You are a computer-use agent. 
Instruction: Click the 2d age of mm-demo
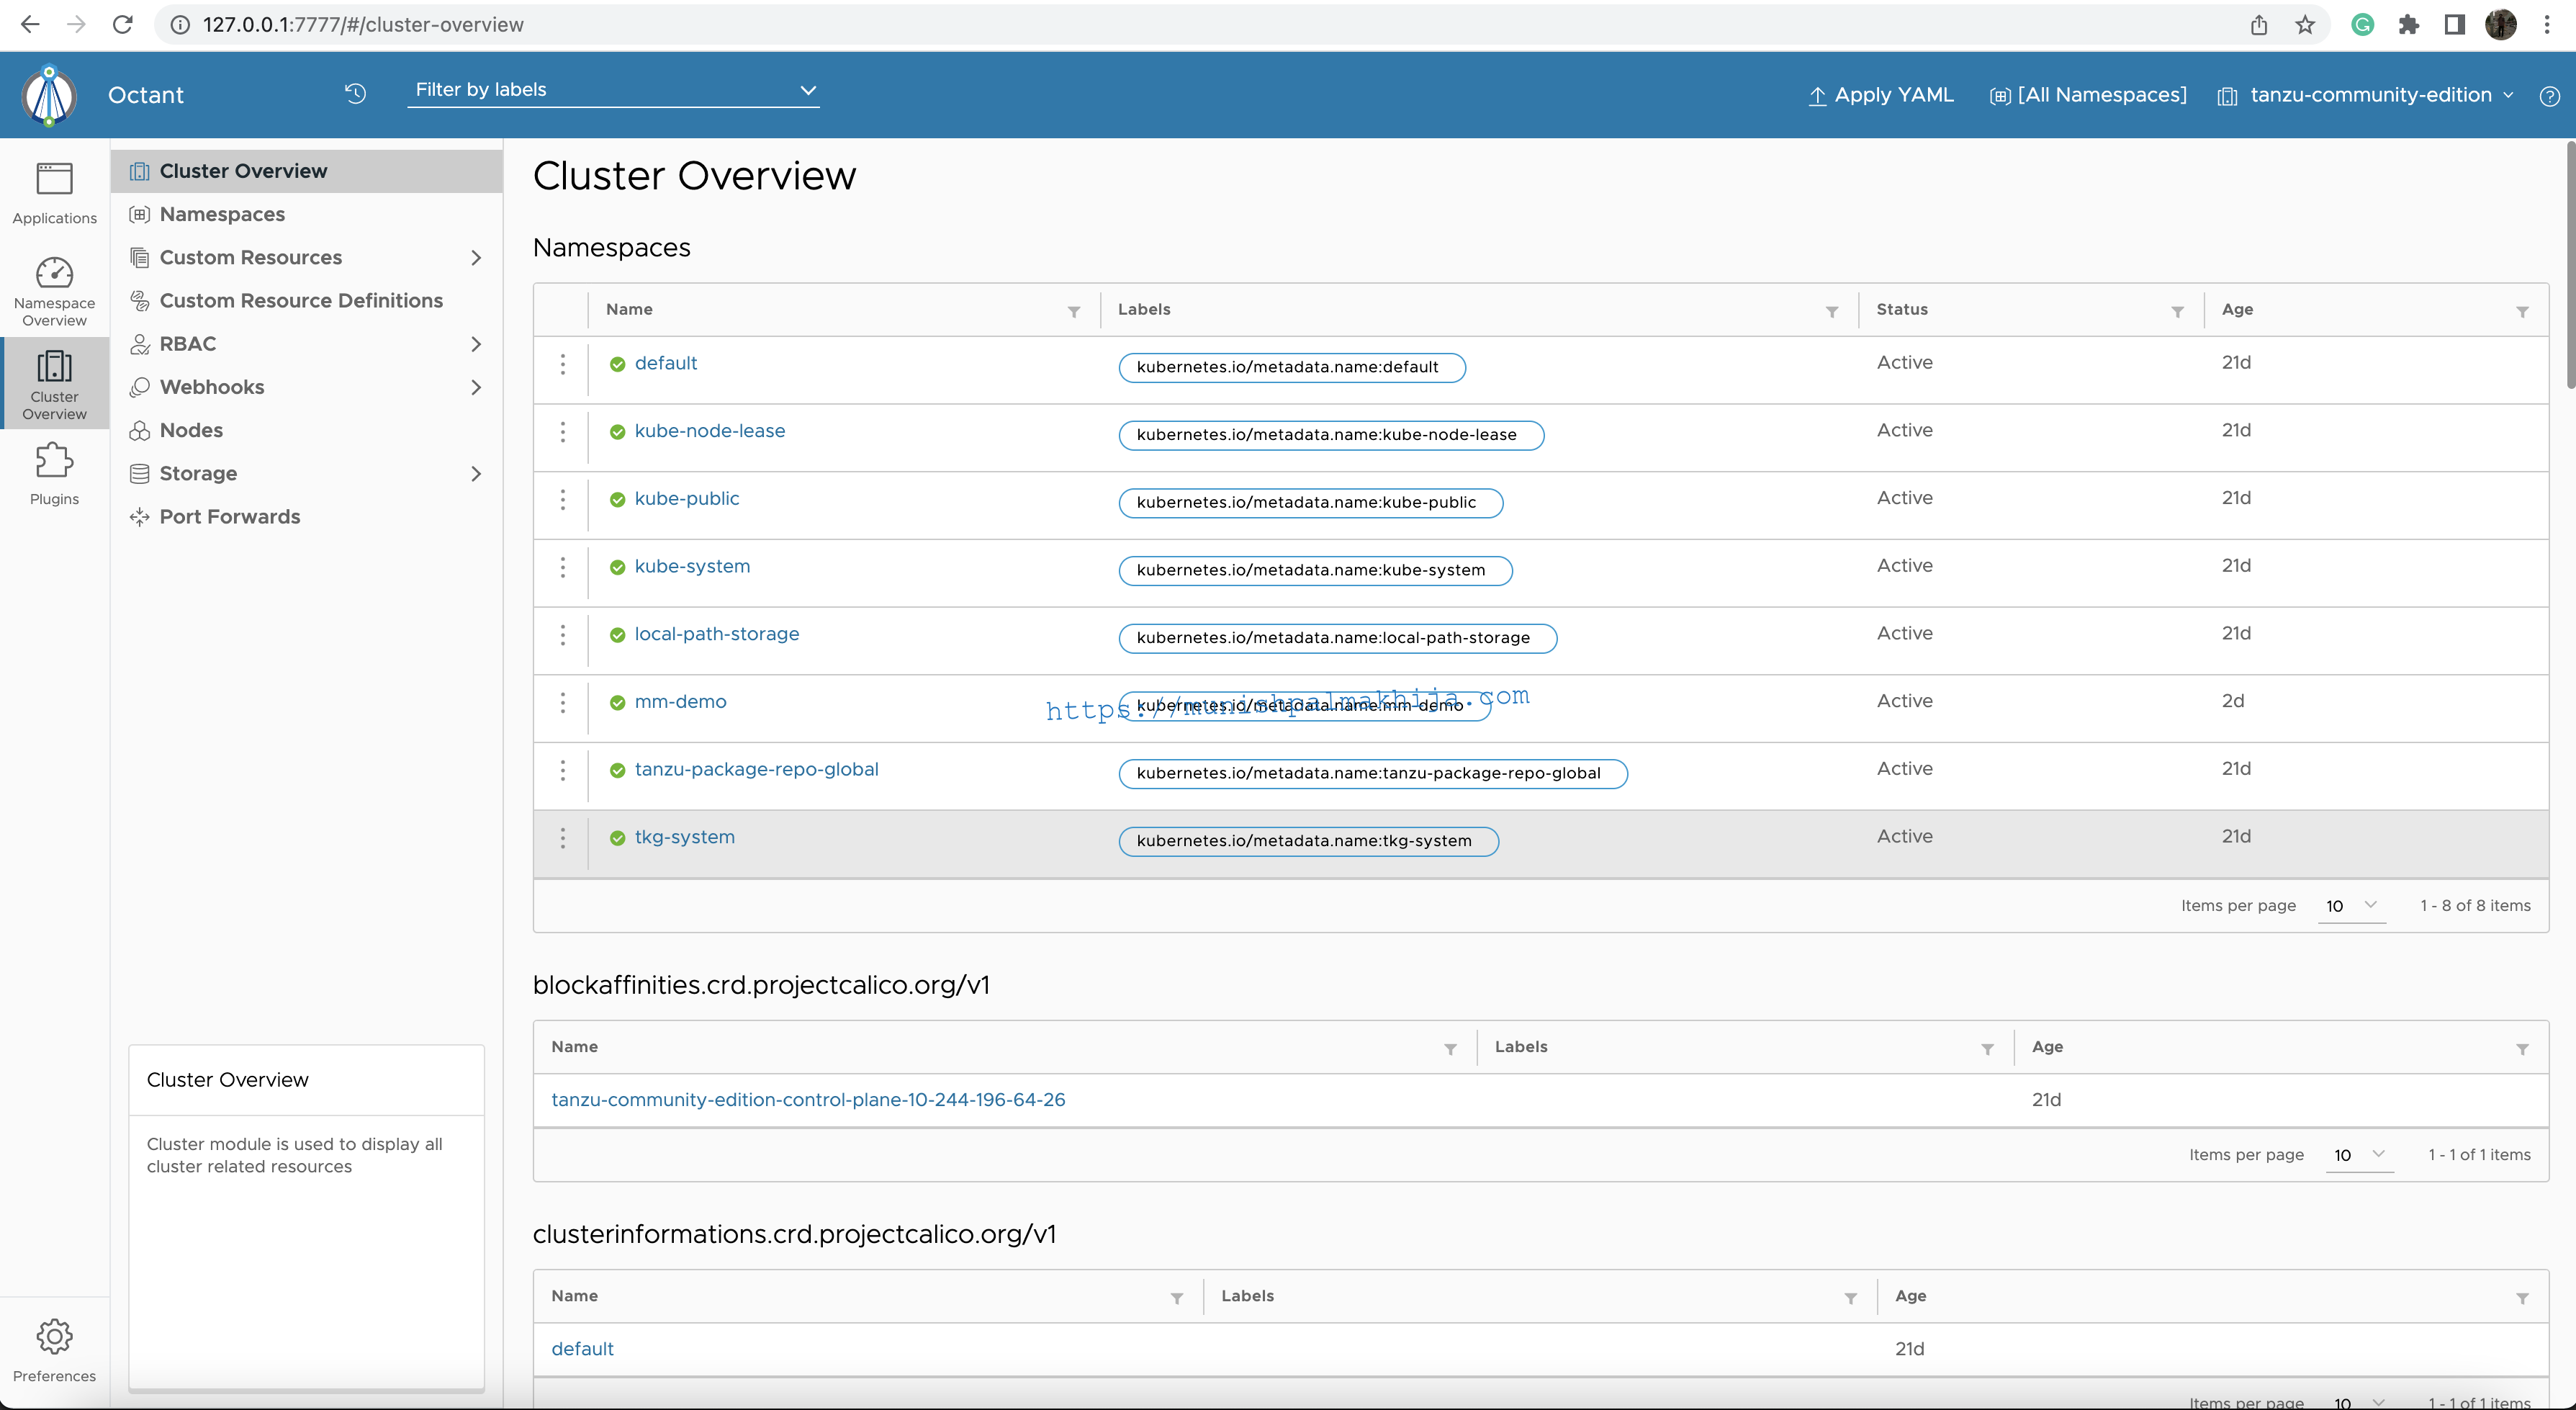tap(2233, 701)
